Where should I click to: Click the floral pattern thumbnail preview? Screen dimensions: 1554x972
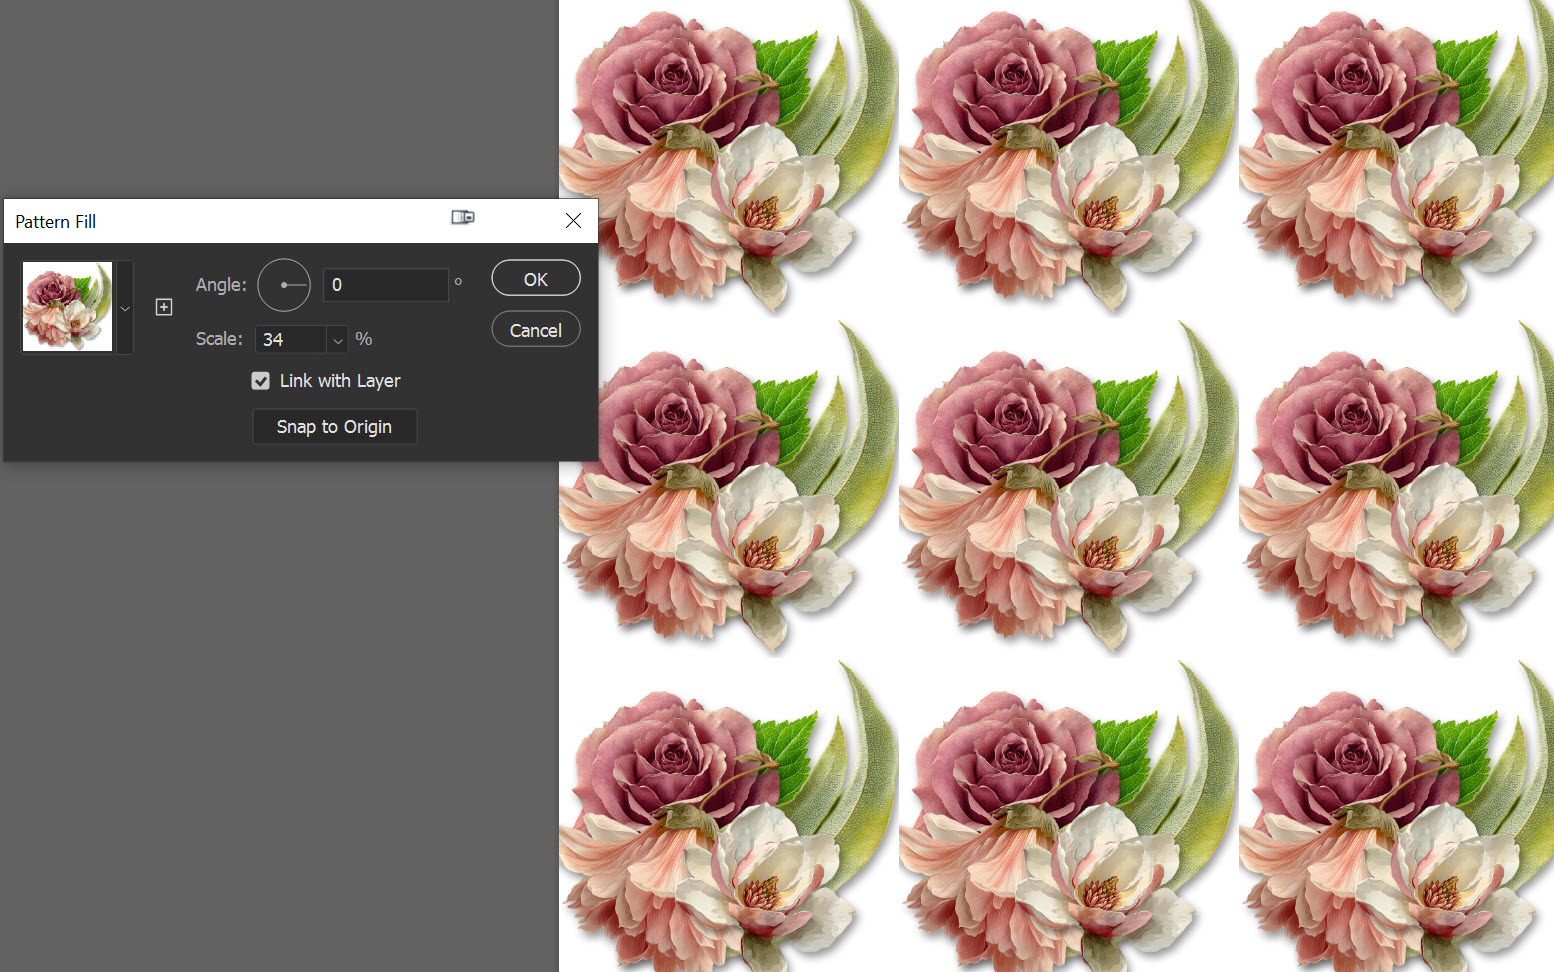click(x=68, y=307)
